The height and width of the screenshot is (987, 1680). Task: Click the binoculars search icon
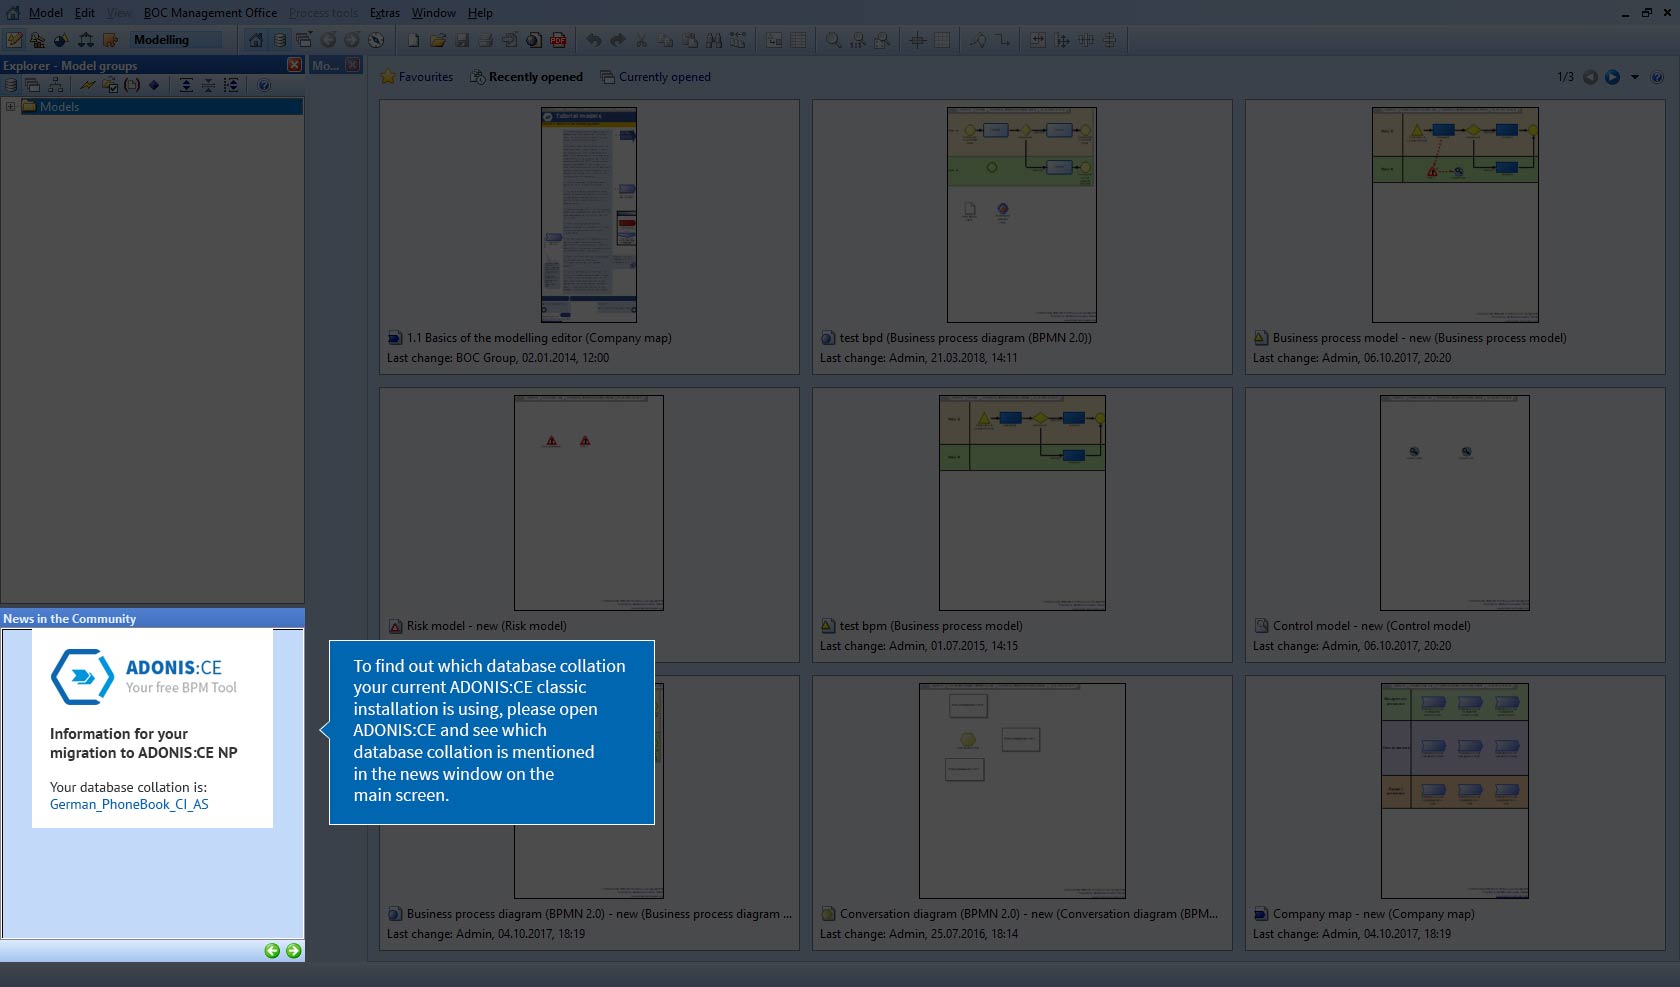(713, 40)
